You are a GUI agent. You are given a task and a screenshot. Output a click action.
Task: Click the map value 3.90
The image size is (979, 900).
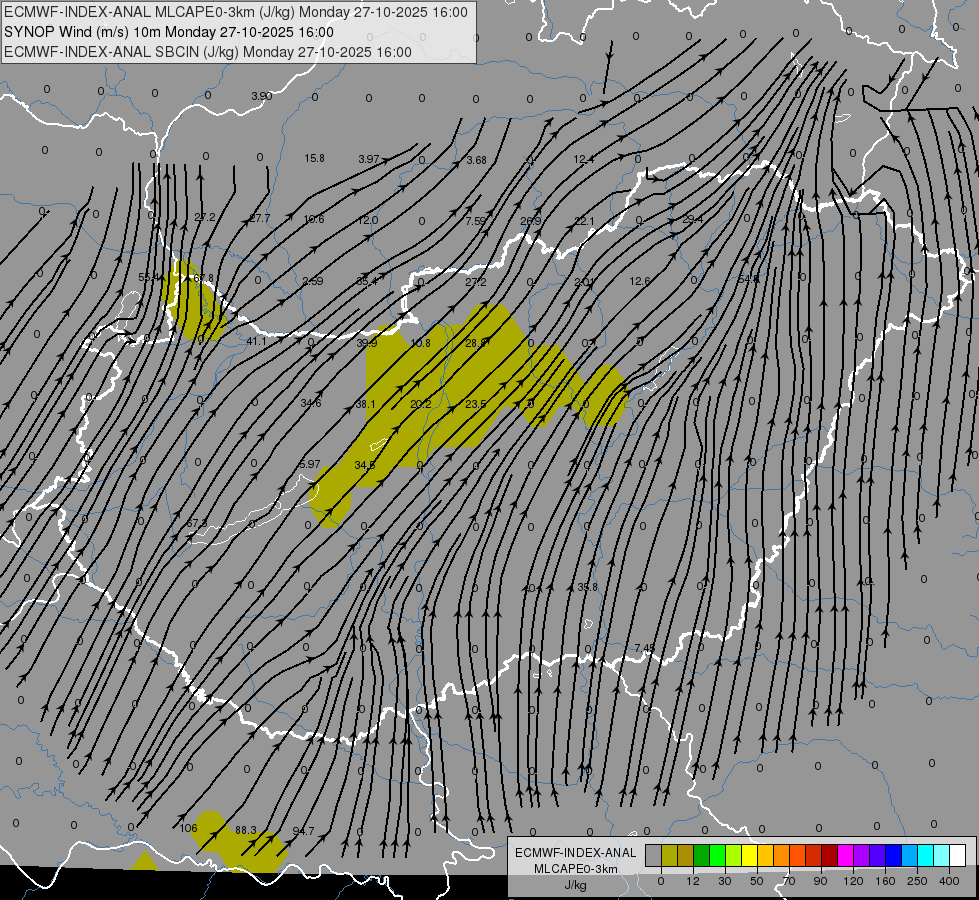click(x=262, y=96)
